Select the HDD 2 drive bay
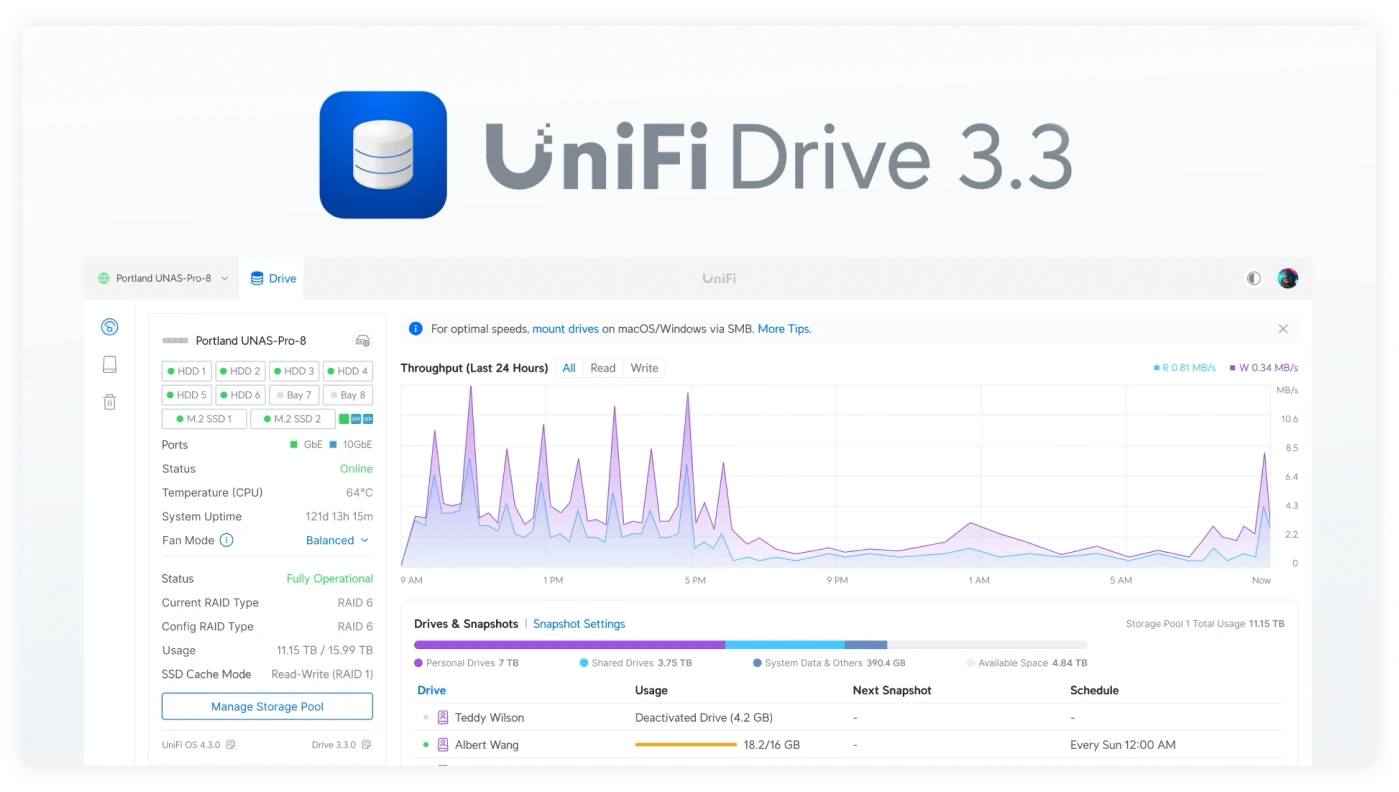Viewport: 1399px width, 792px height. pyautogui.click(x=240, y=371)
